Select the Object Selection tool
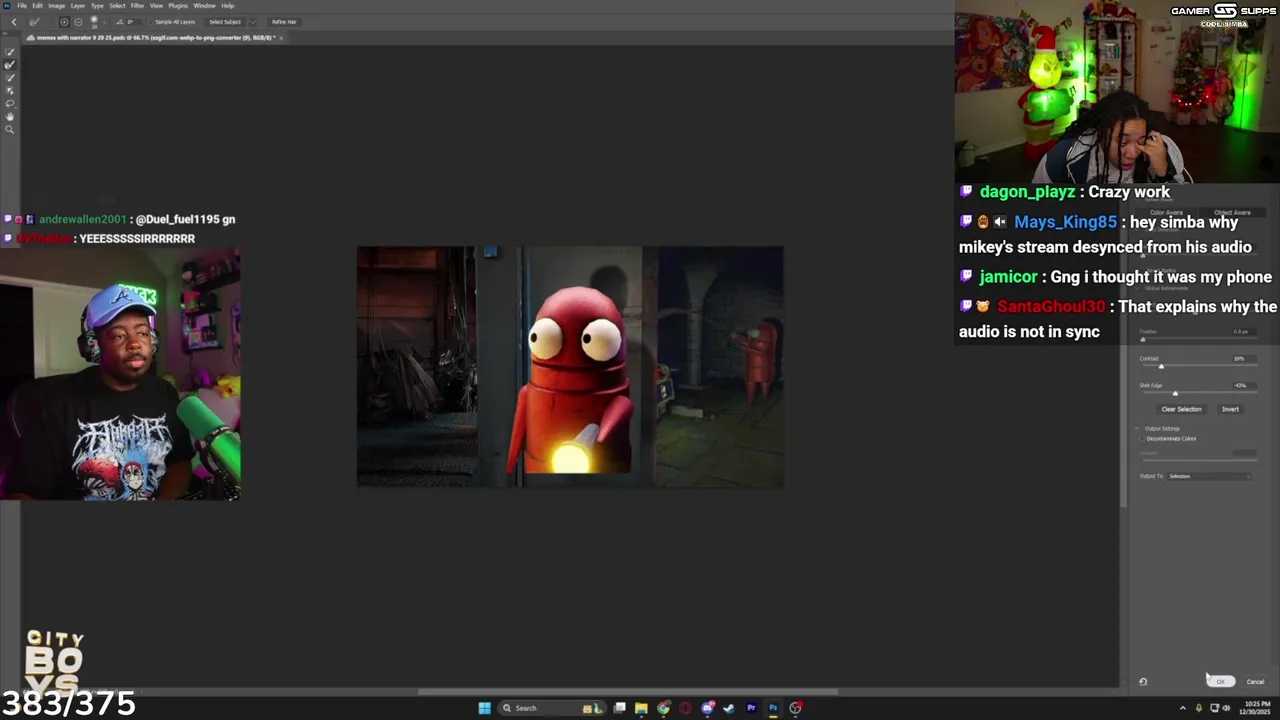Screen dimensions: 1280x720 click(x=10, y=91)
